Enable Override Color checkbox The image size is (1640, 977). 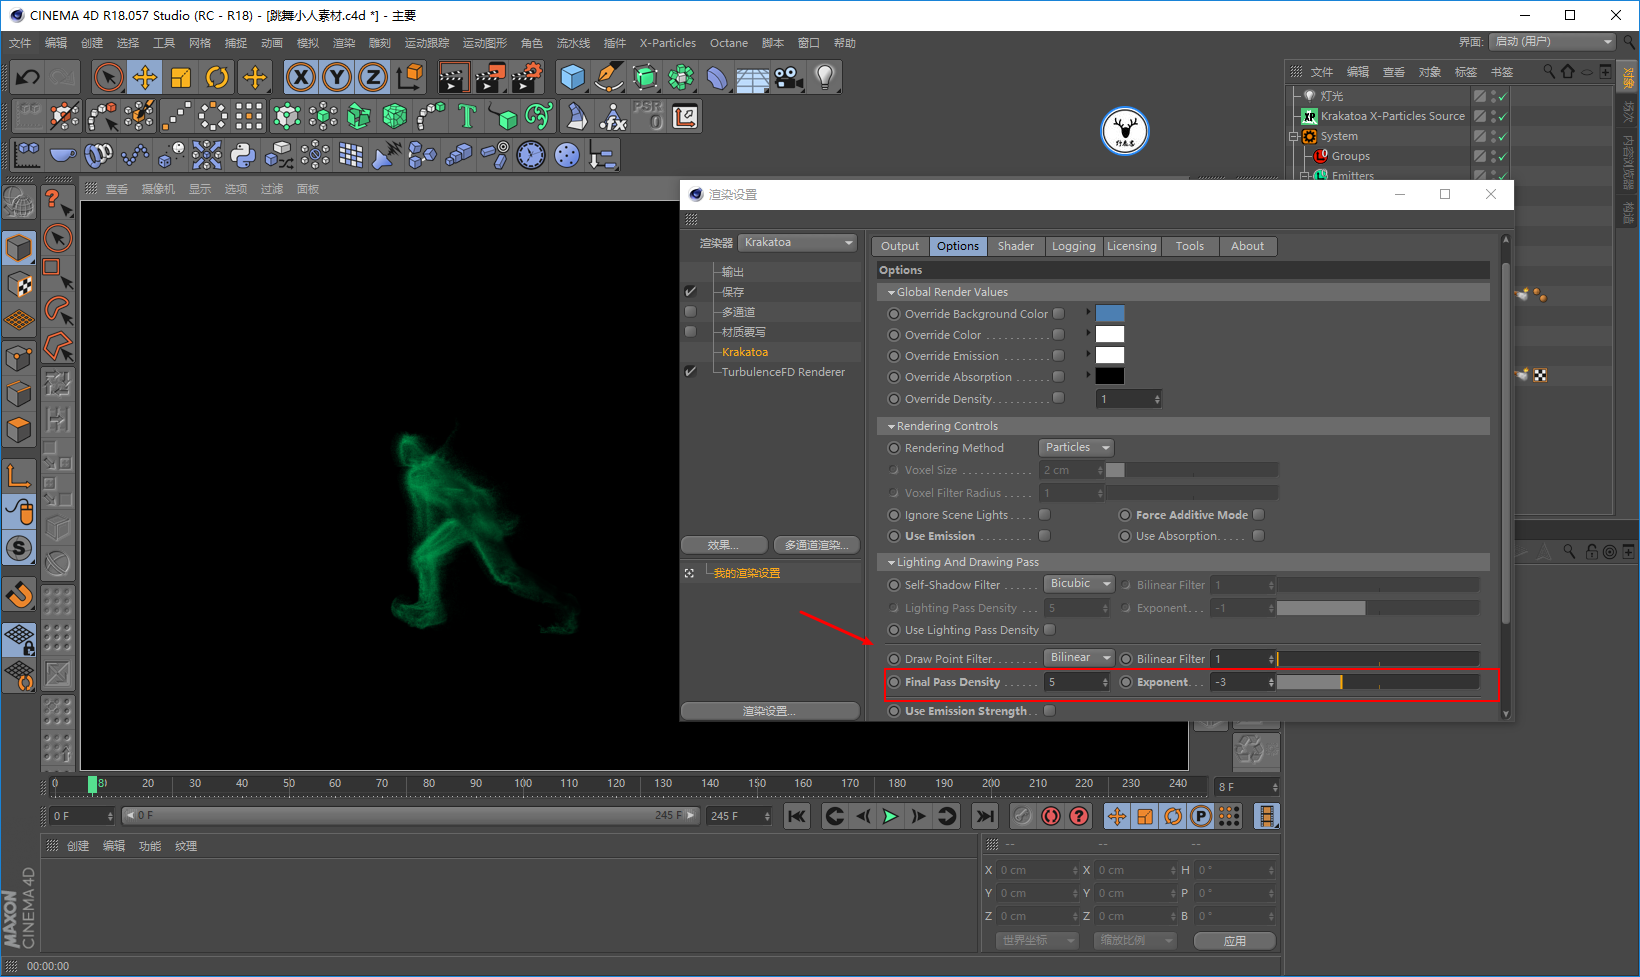(x=1059, y=334)
